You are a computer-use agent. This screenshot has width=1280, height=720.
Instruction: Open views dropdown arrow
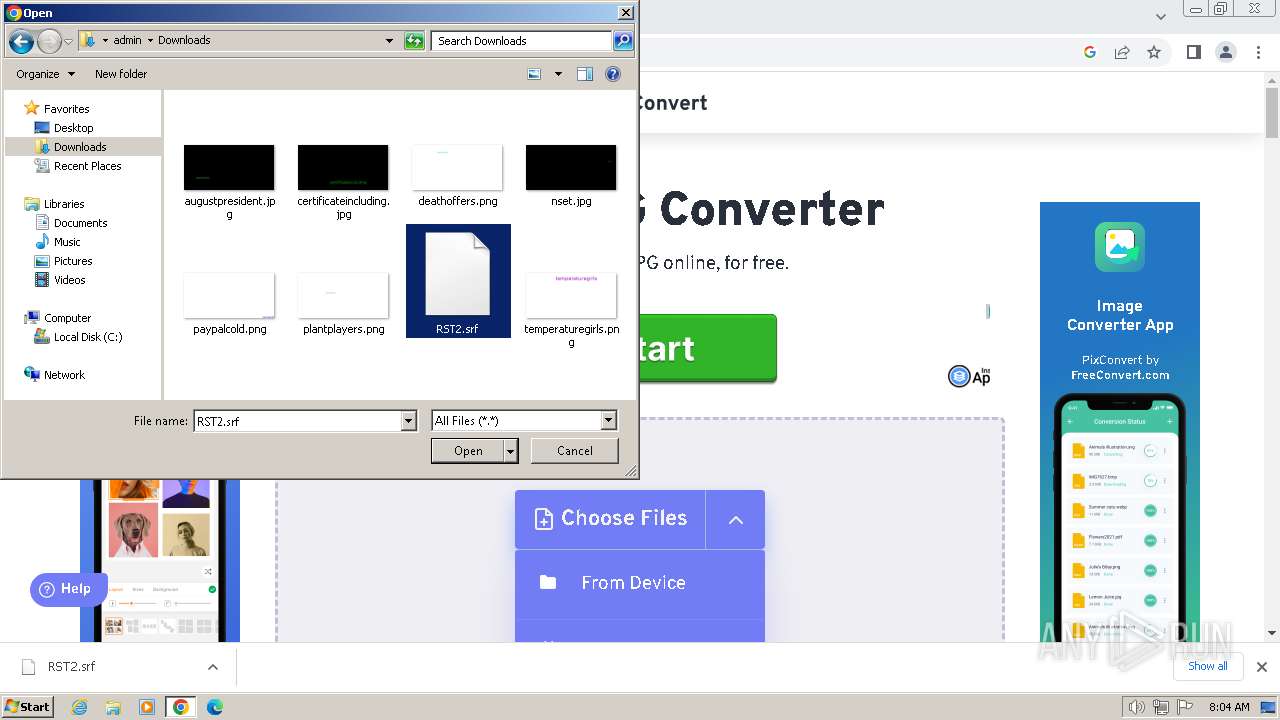[x=558, y=74]
